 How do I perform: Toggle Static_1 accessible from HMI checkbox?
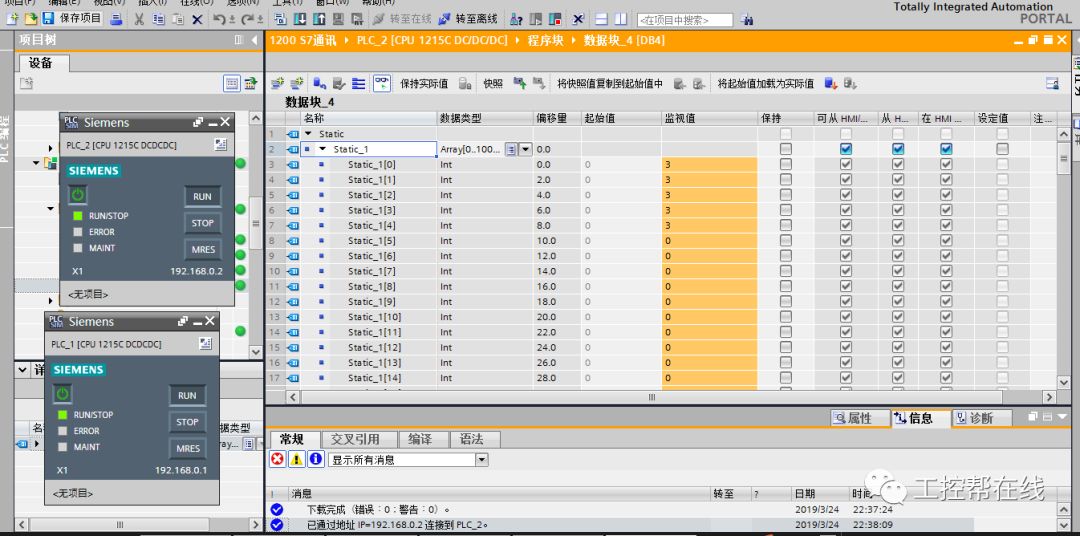[x=846, y=149]
